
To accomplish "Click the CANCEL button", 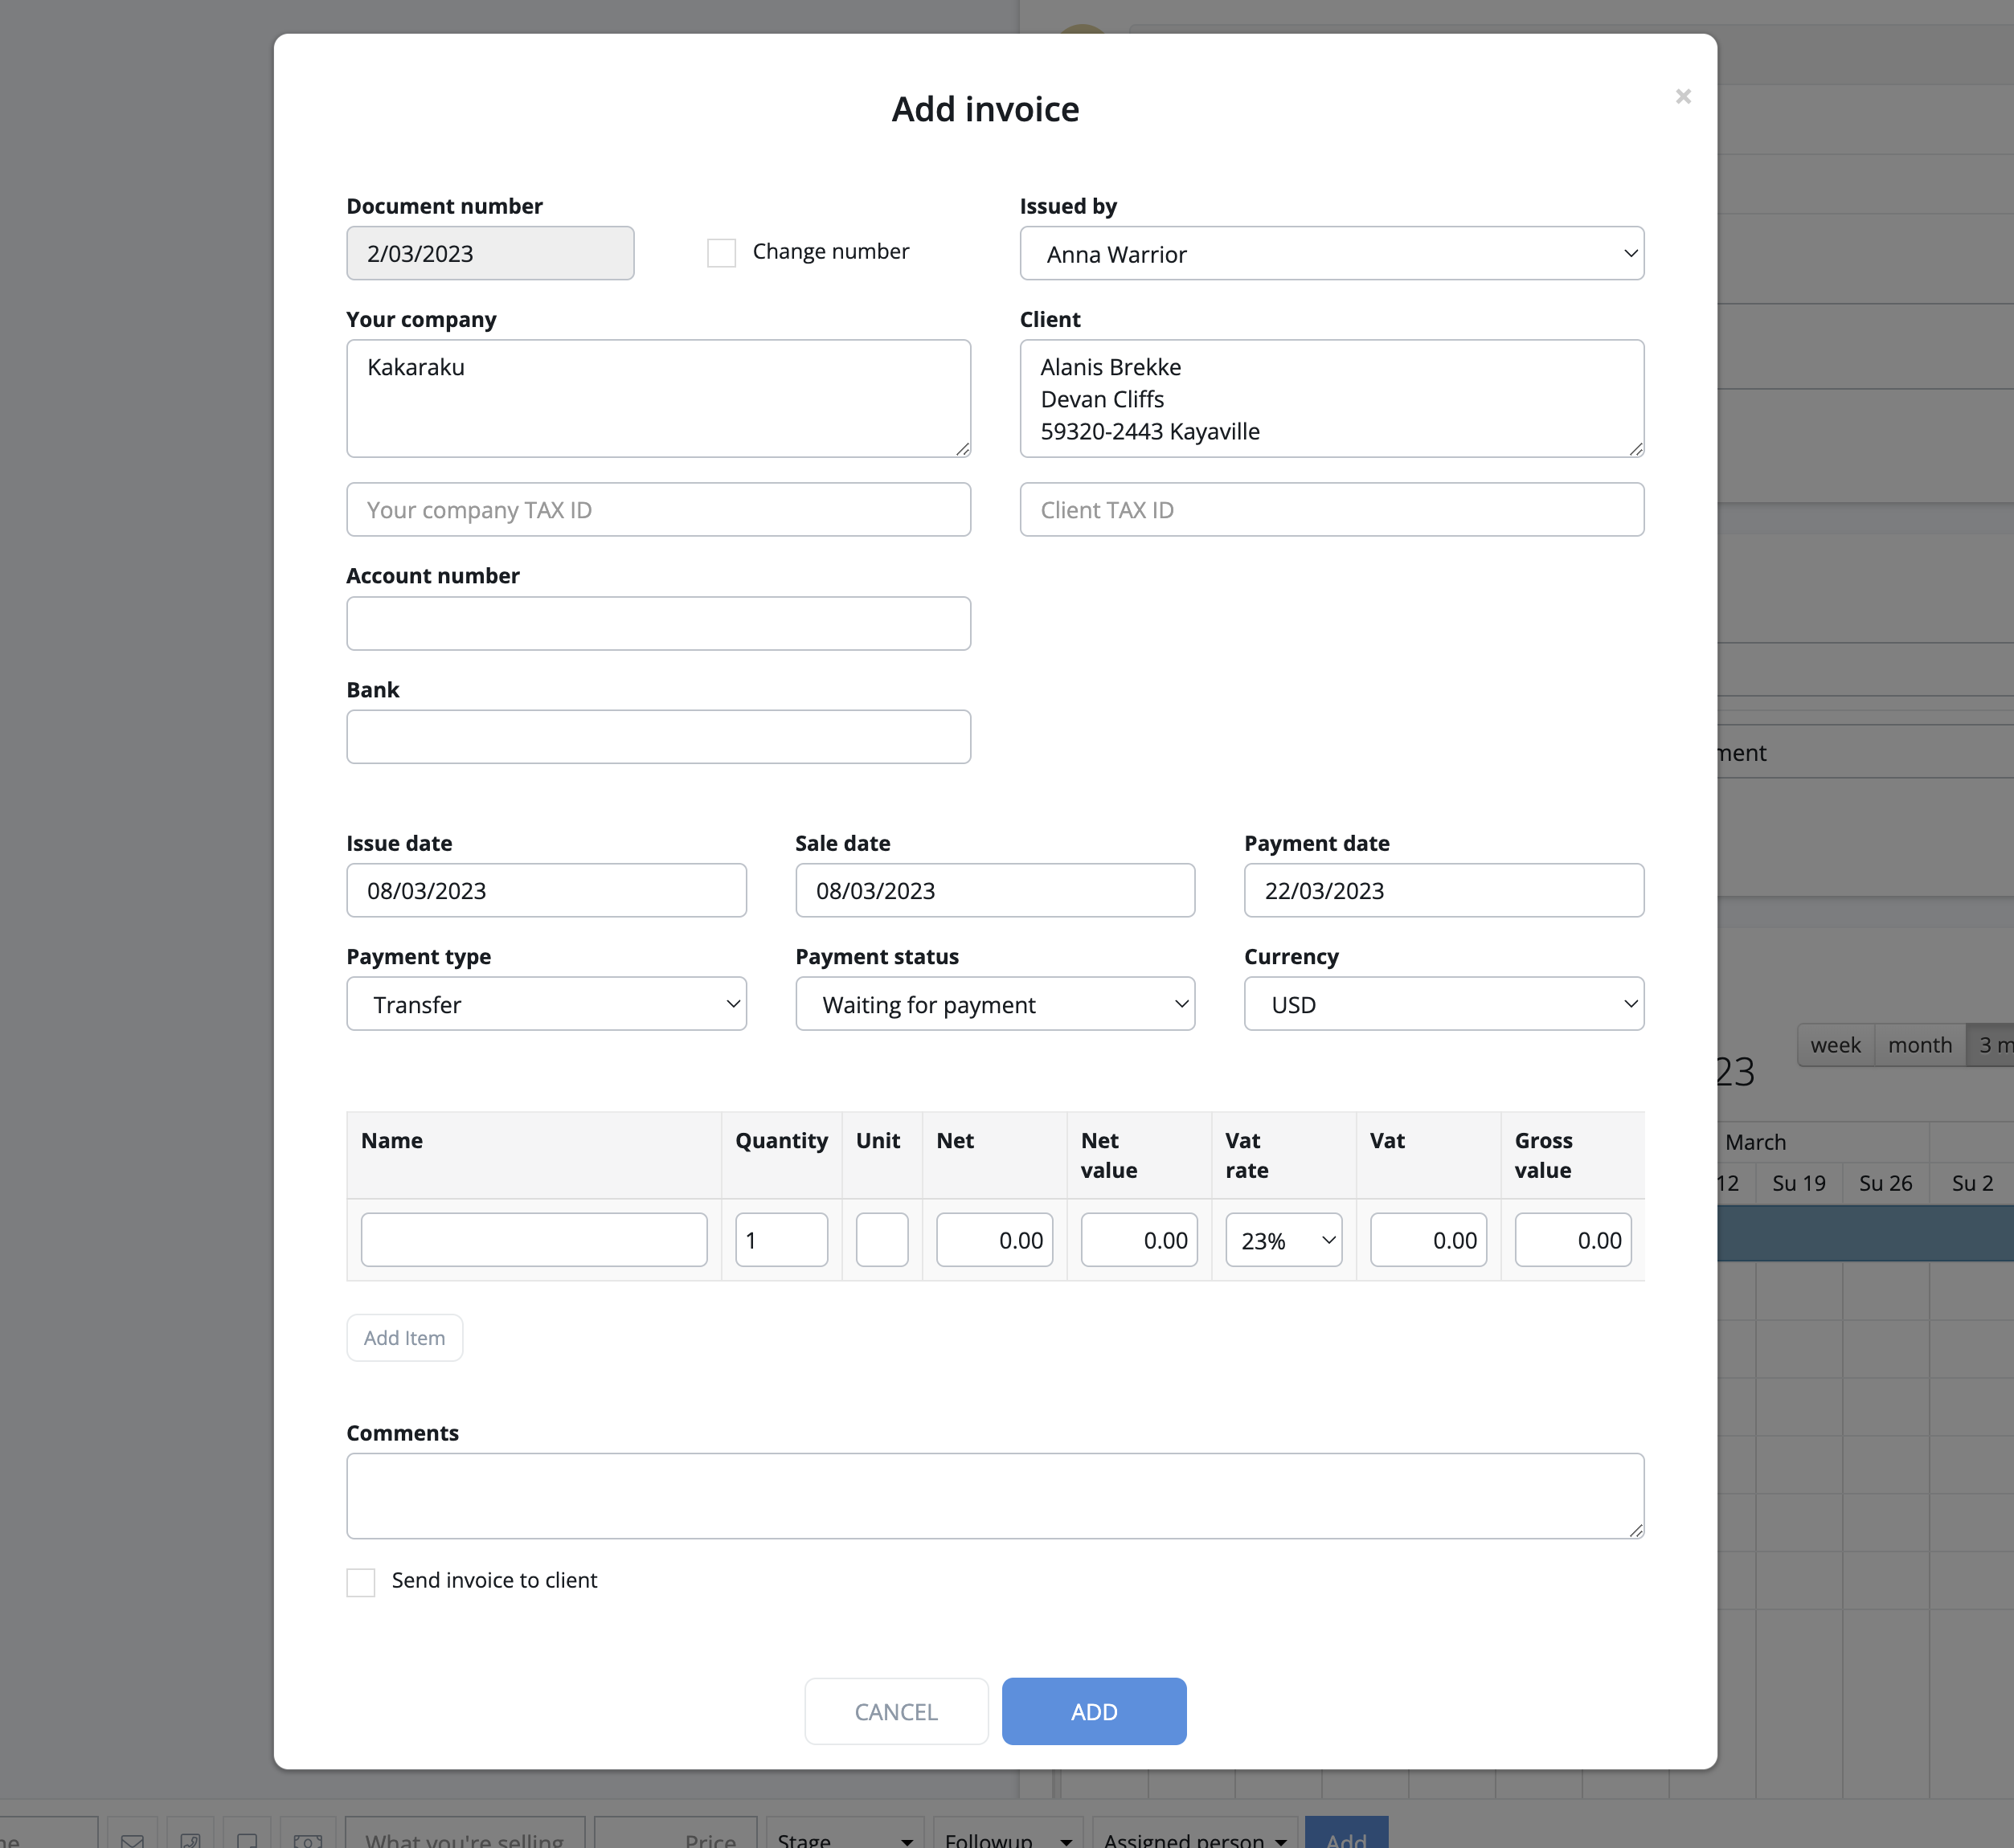I will point(896,1711).
